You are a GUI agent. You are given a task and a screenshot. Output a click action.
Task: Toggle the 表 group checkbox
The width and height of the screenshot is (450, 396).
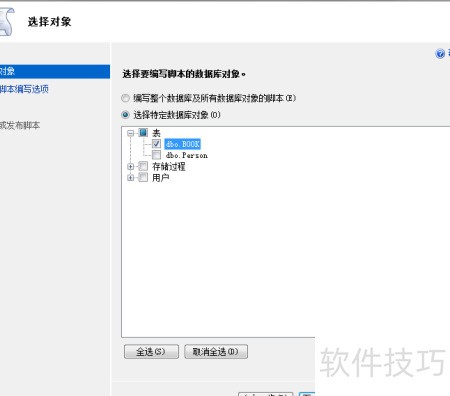[x=143, y=133]
